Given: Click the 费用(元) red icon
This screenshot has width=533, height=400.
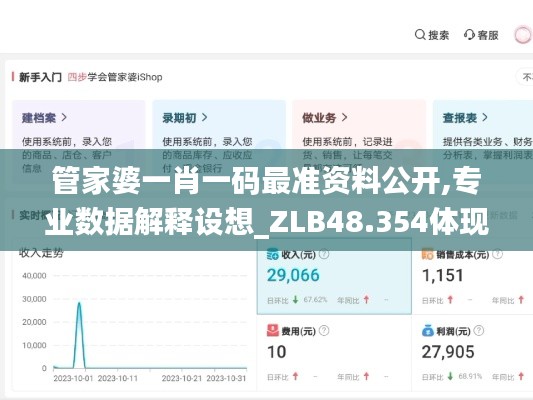Looking at the screenshot, I should coord(273,331).
